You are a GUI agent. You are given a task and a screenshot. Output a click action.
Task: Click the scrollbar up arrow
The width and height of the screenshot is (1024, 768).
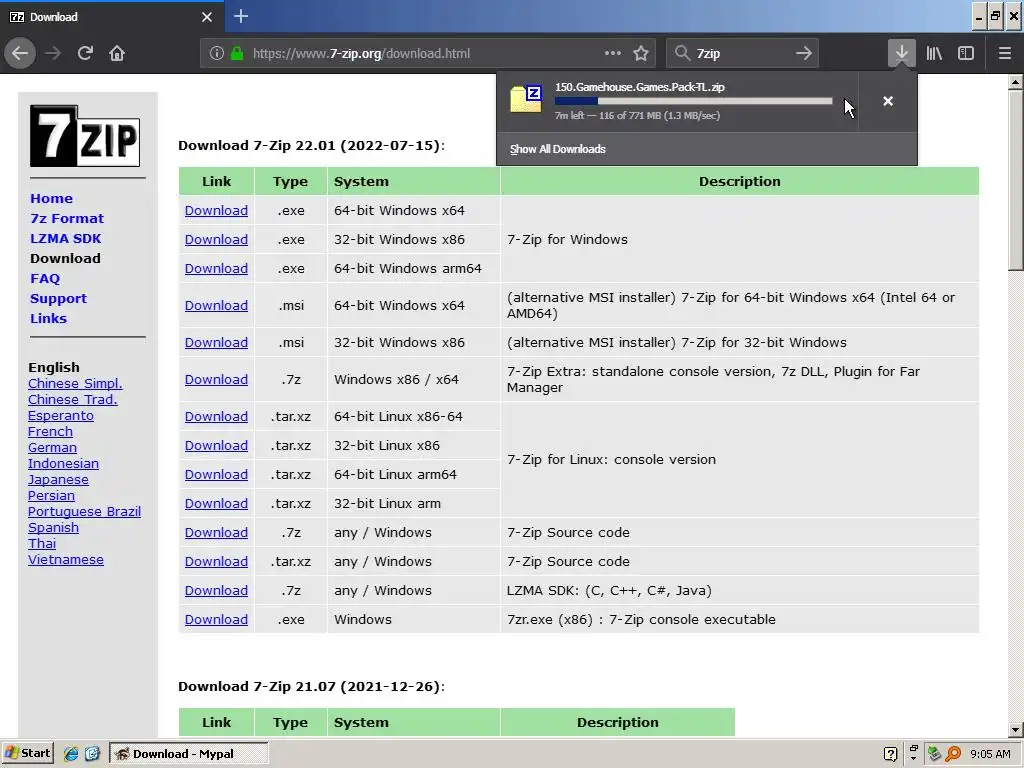pyautogui.click(x=1015, y=82)
